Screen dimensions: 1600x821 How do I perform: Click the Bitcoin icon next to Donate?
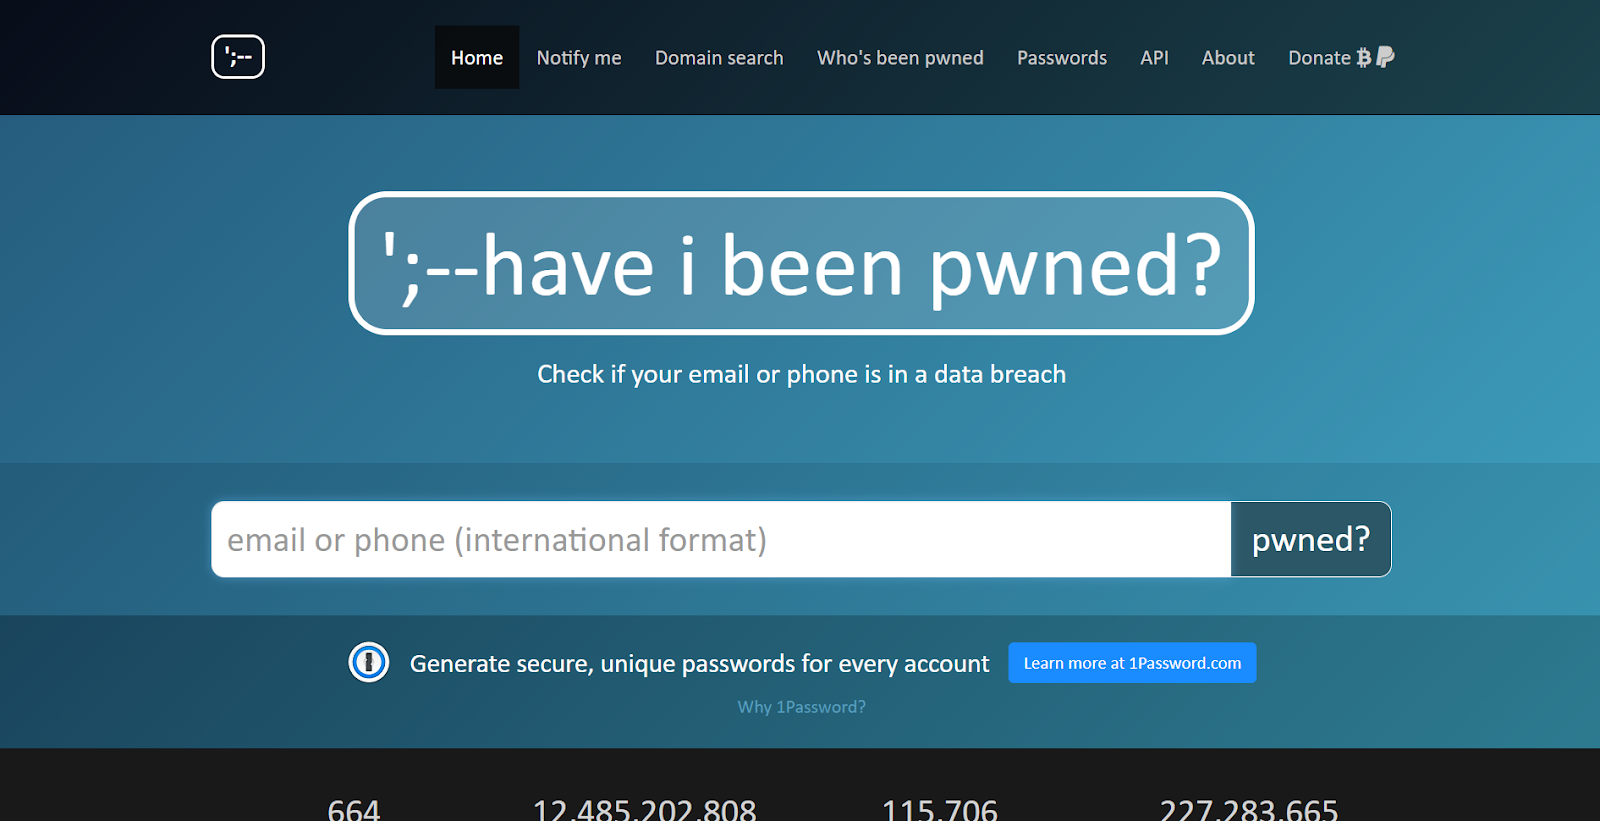(x=1364, y=58)
